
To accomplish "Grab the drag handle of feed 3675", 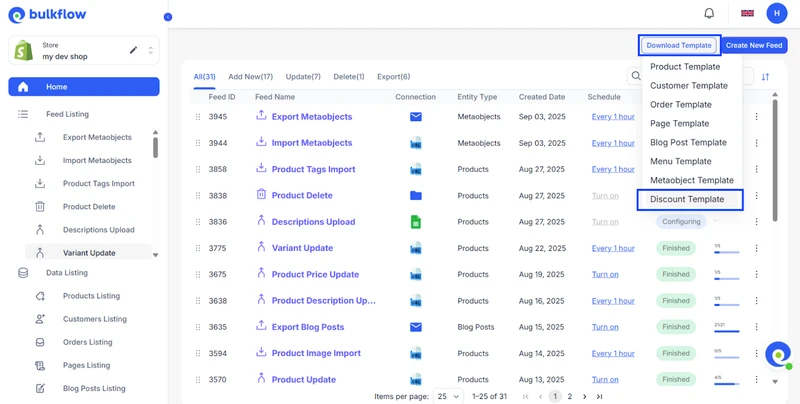I will [197, 274].
